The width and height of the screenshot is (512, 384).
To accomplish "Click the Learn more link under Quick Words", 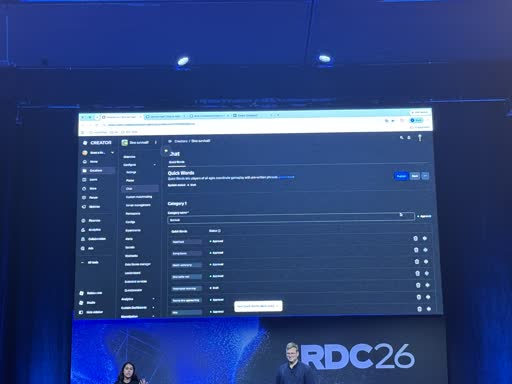I will [x=286, y=177].
